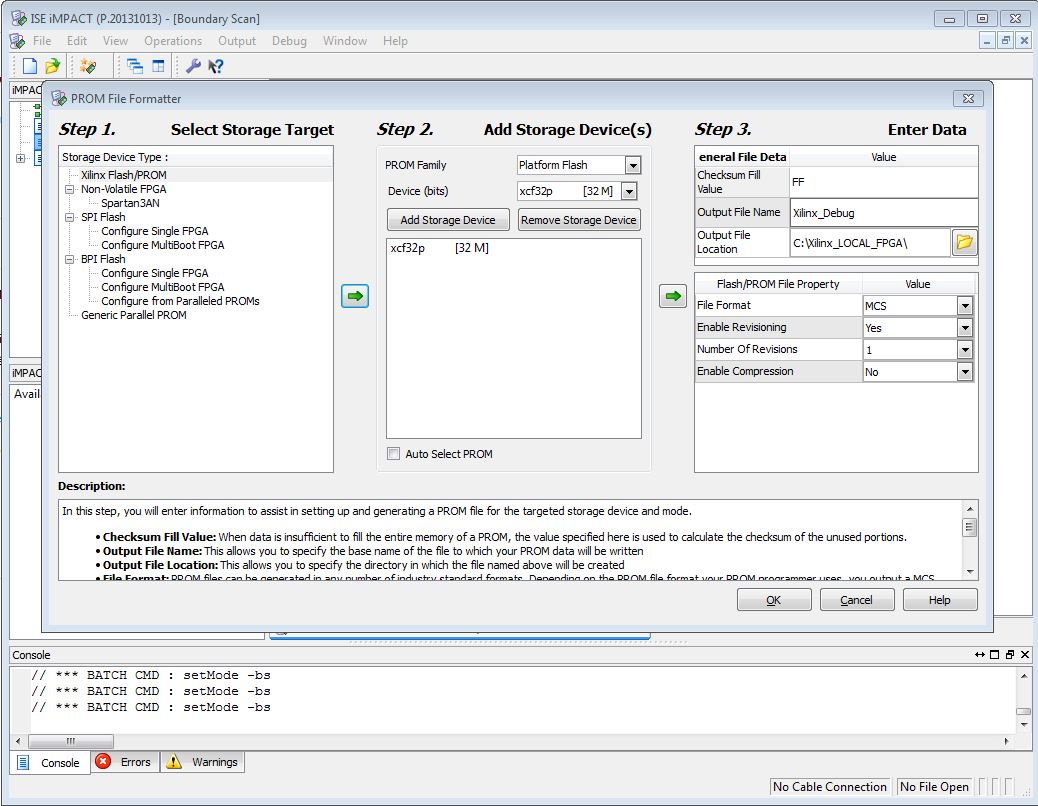Collapse the SPI Flash tree node
This screenshot has height=806, width=1038.
pyautogui.click(x=70, y=217)
